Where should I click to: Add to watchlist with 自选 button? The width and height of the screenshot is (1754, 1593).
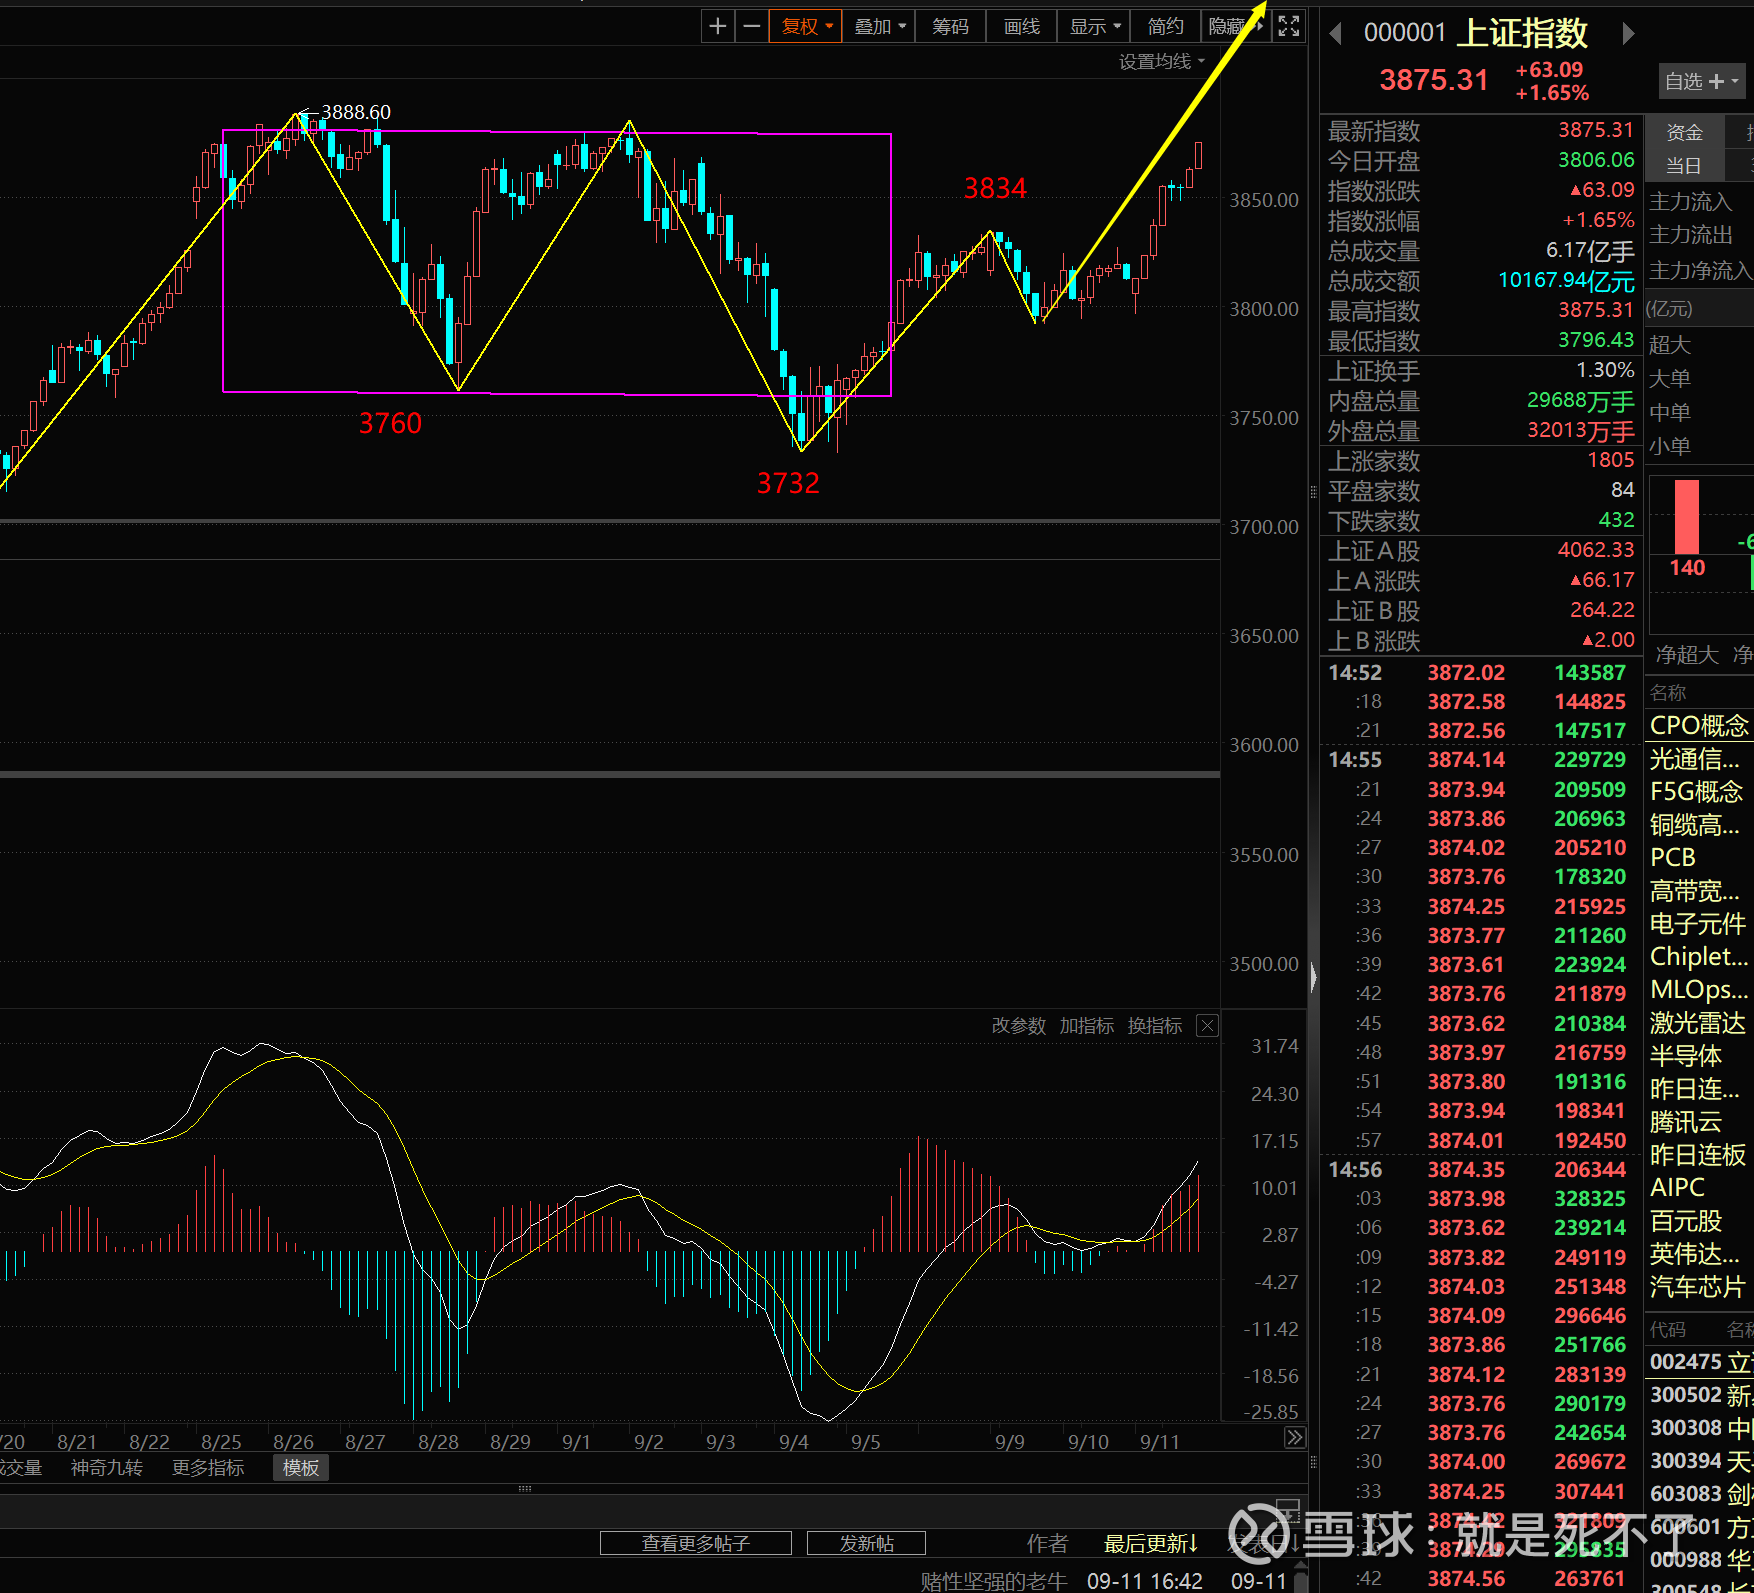pos(1701,81)
